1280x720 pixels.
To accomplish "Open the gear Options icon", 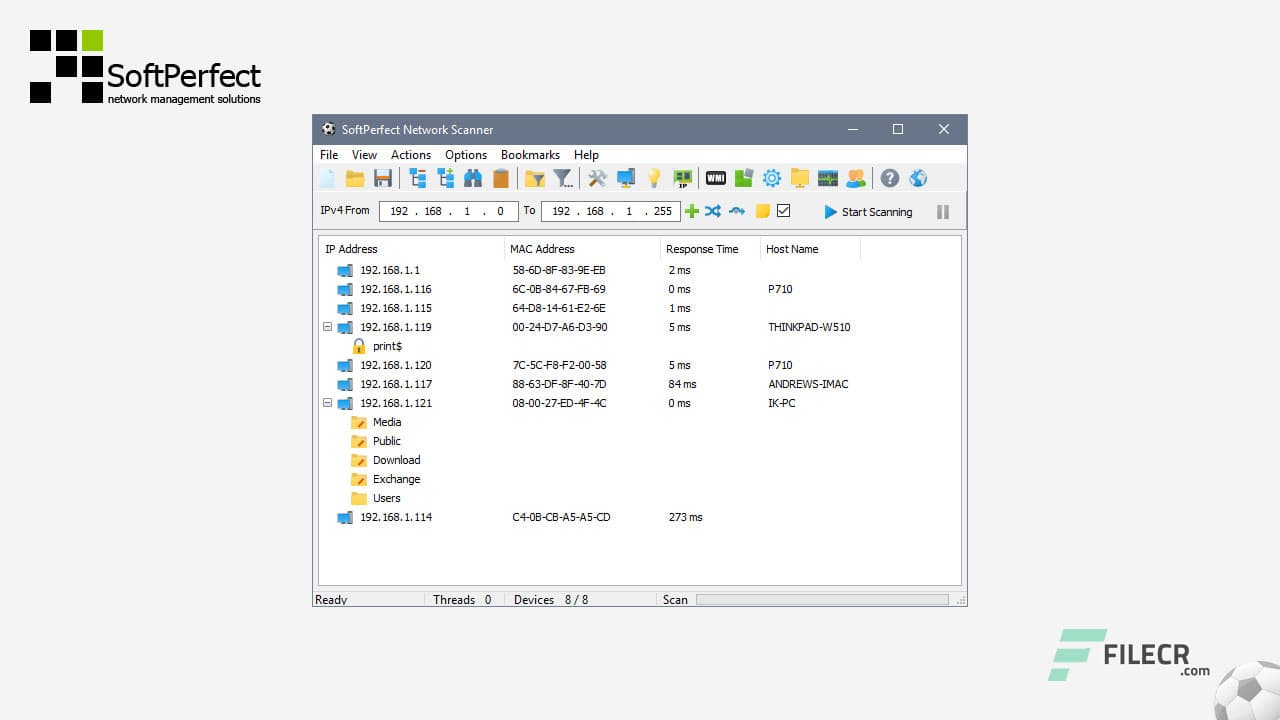I will [x=771, y=178].
